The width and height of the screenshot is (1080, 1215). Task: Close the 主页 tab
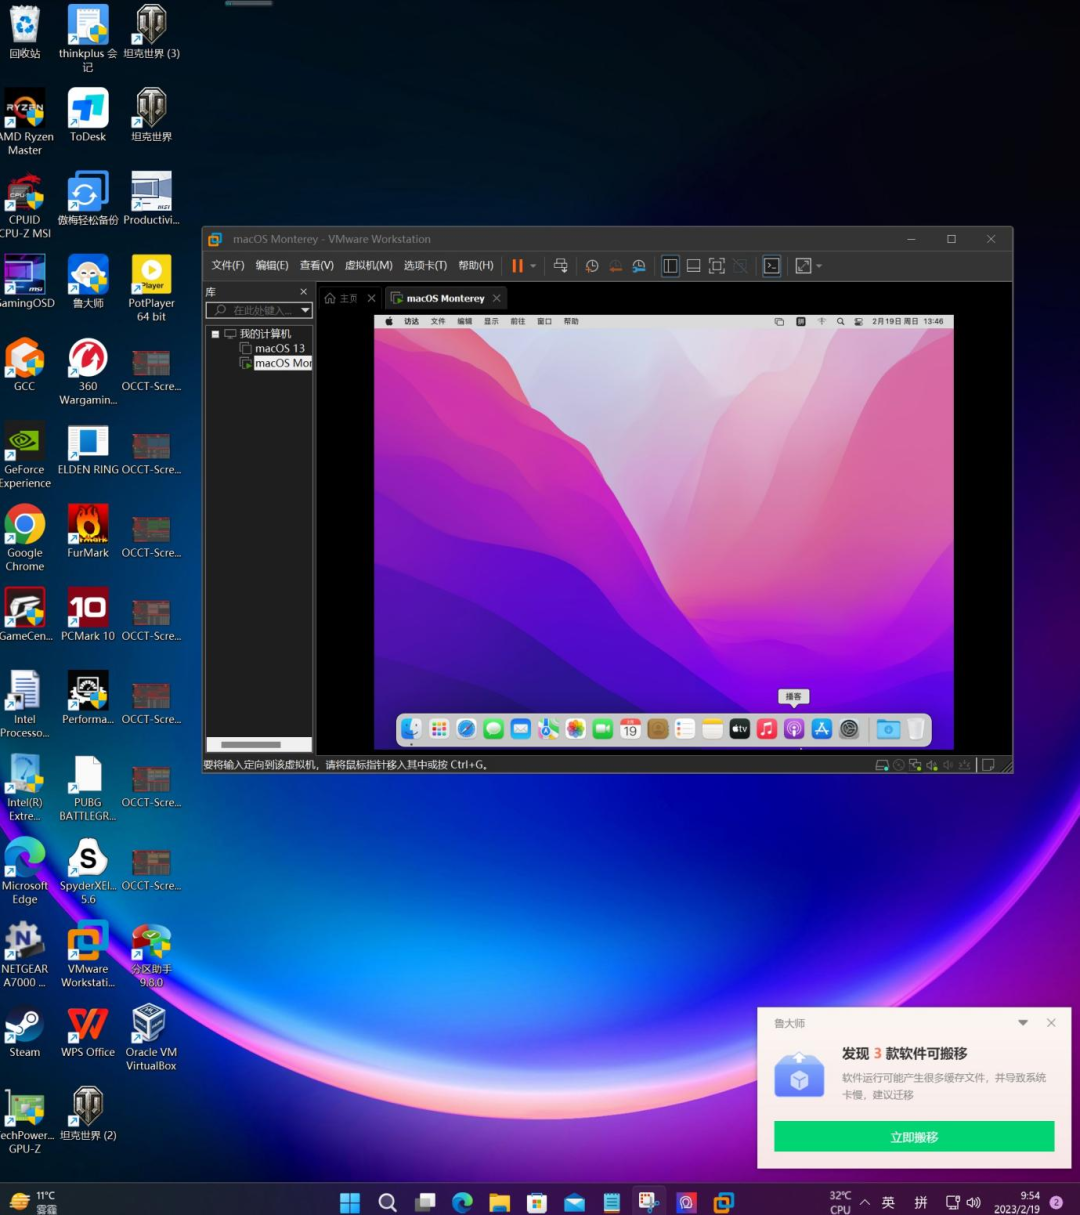coord(371,298)
